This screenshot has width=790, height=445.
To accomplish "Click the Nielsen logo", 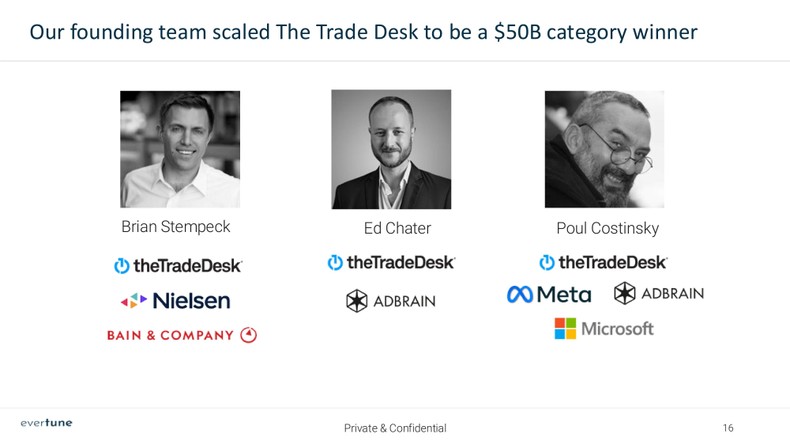I will pyautogui.click(x=176, y=300).
